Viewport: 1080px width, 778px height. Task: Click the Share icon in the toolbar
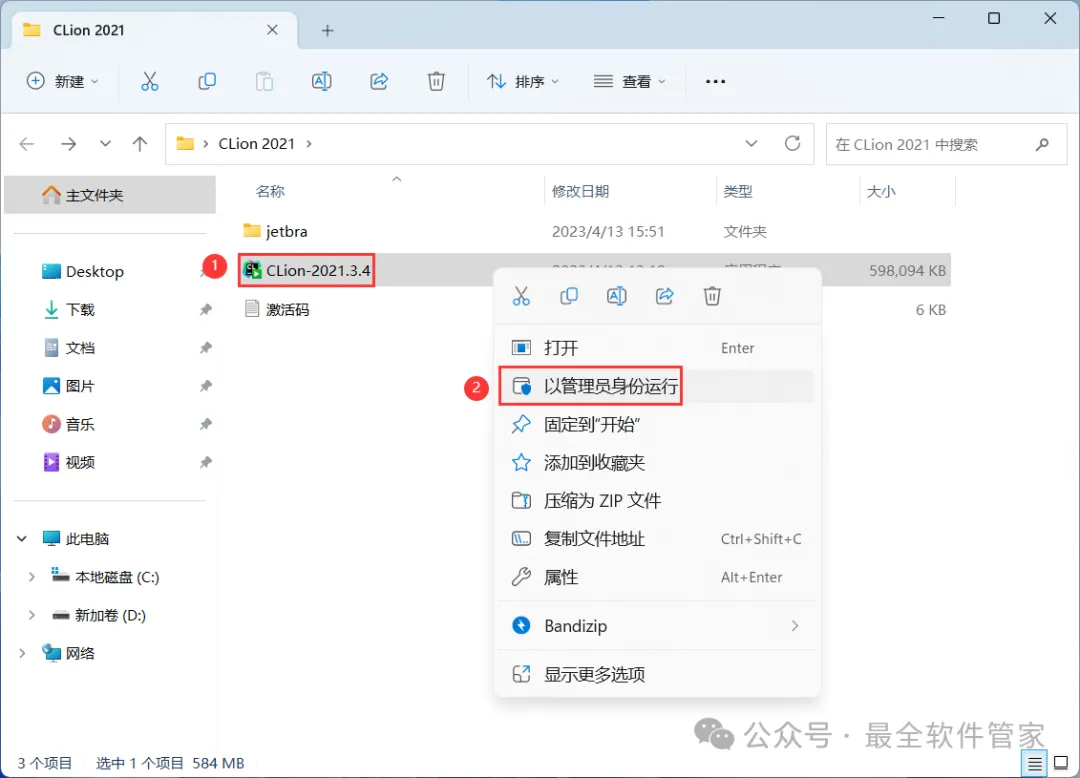[379, 81]
